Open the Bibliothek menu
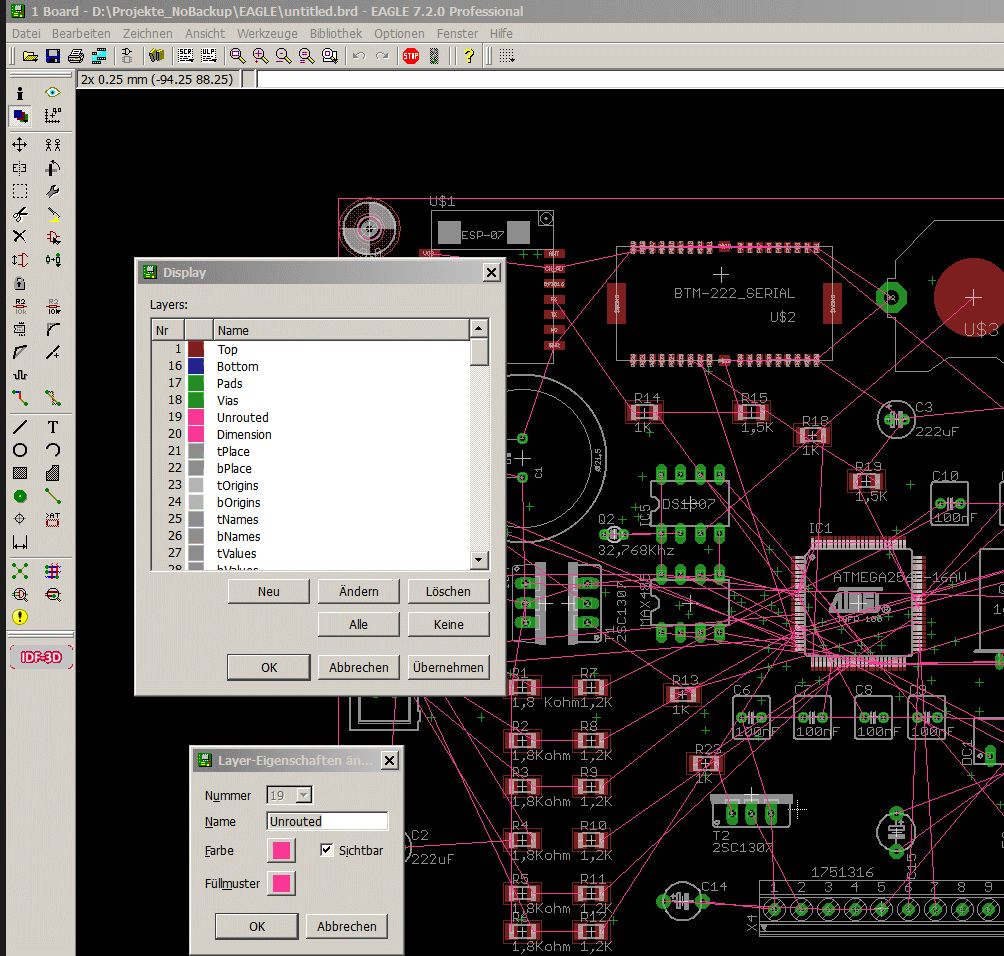Viewport: 1004px width, 956px height. point(336,33)
